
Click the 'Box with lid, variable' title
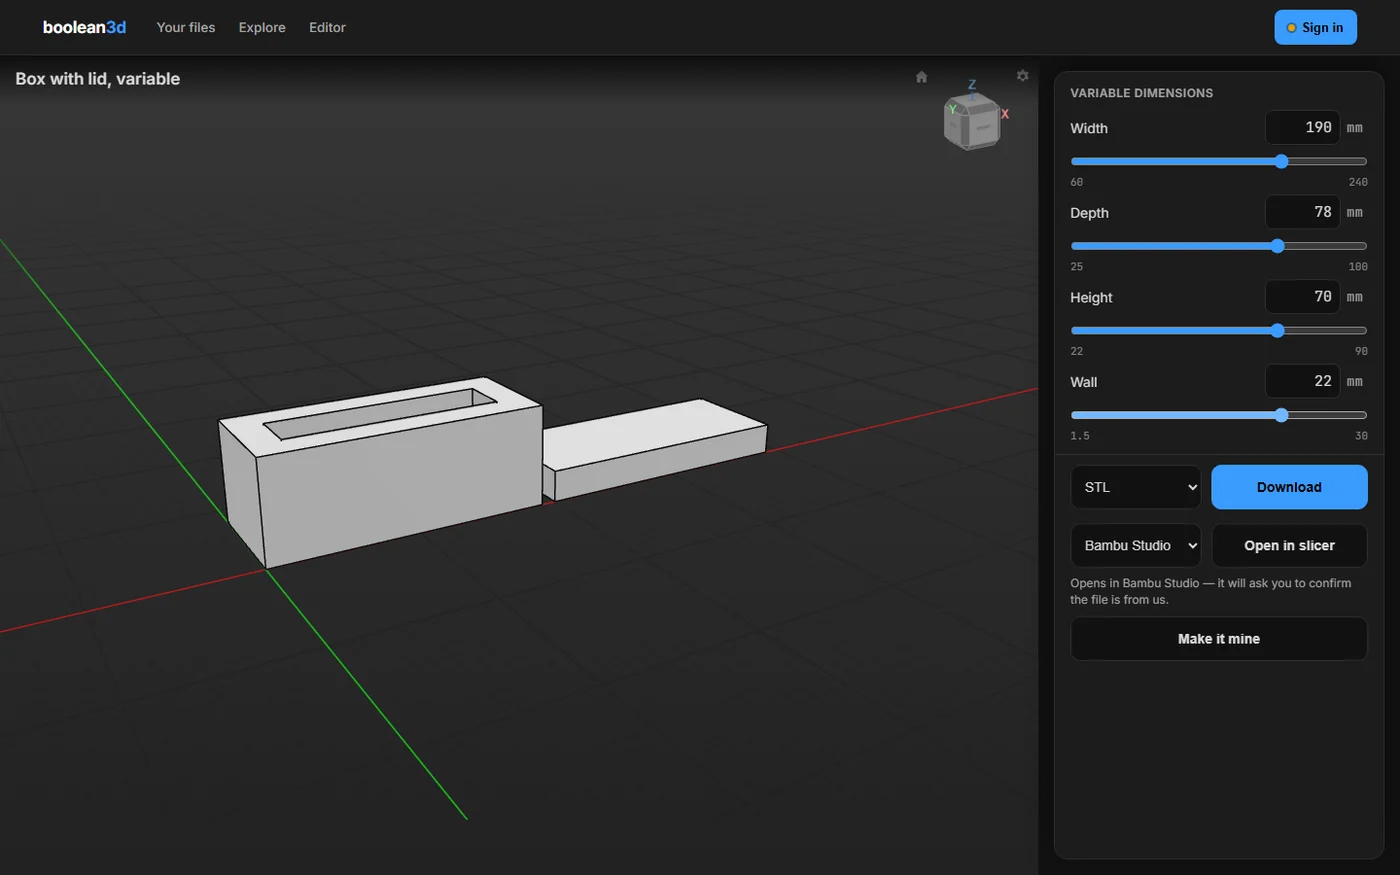tap(98, 79)
